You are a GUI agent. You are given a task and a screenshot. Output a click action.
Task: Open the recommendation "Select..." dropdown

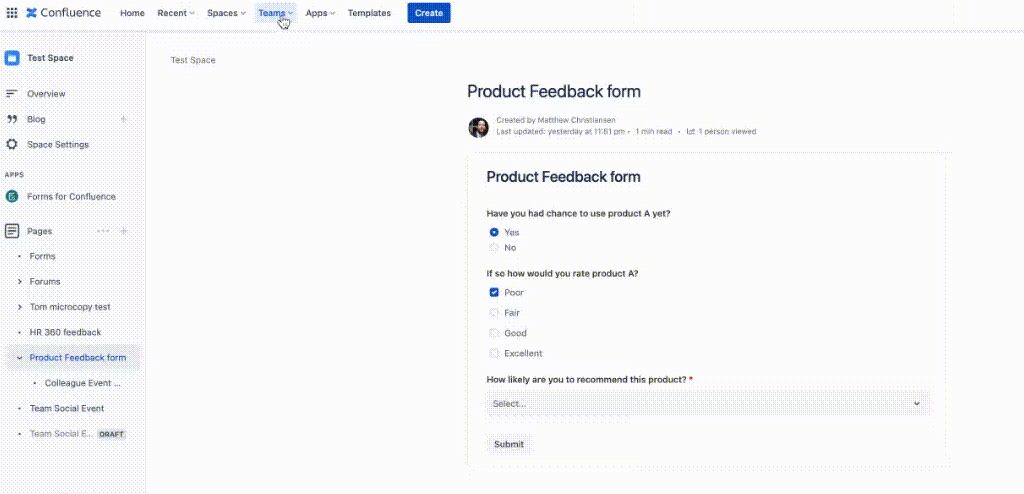pyautogui.click(x=707, y=403)
